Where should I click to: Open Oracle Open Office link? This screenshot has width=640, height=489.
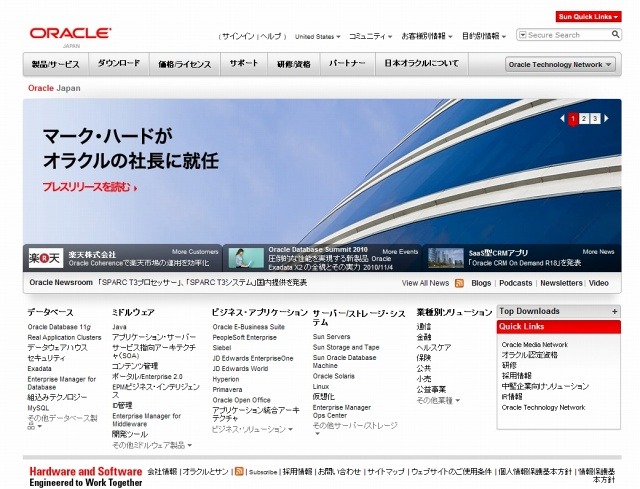point(242,400)
